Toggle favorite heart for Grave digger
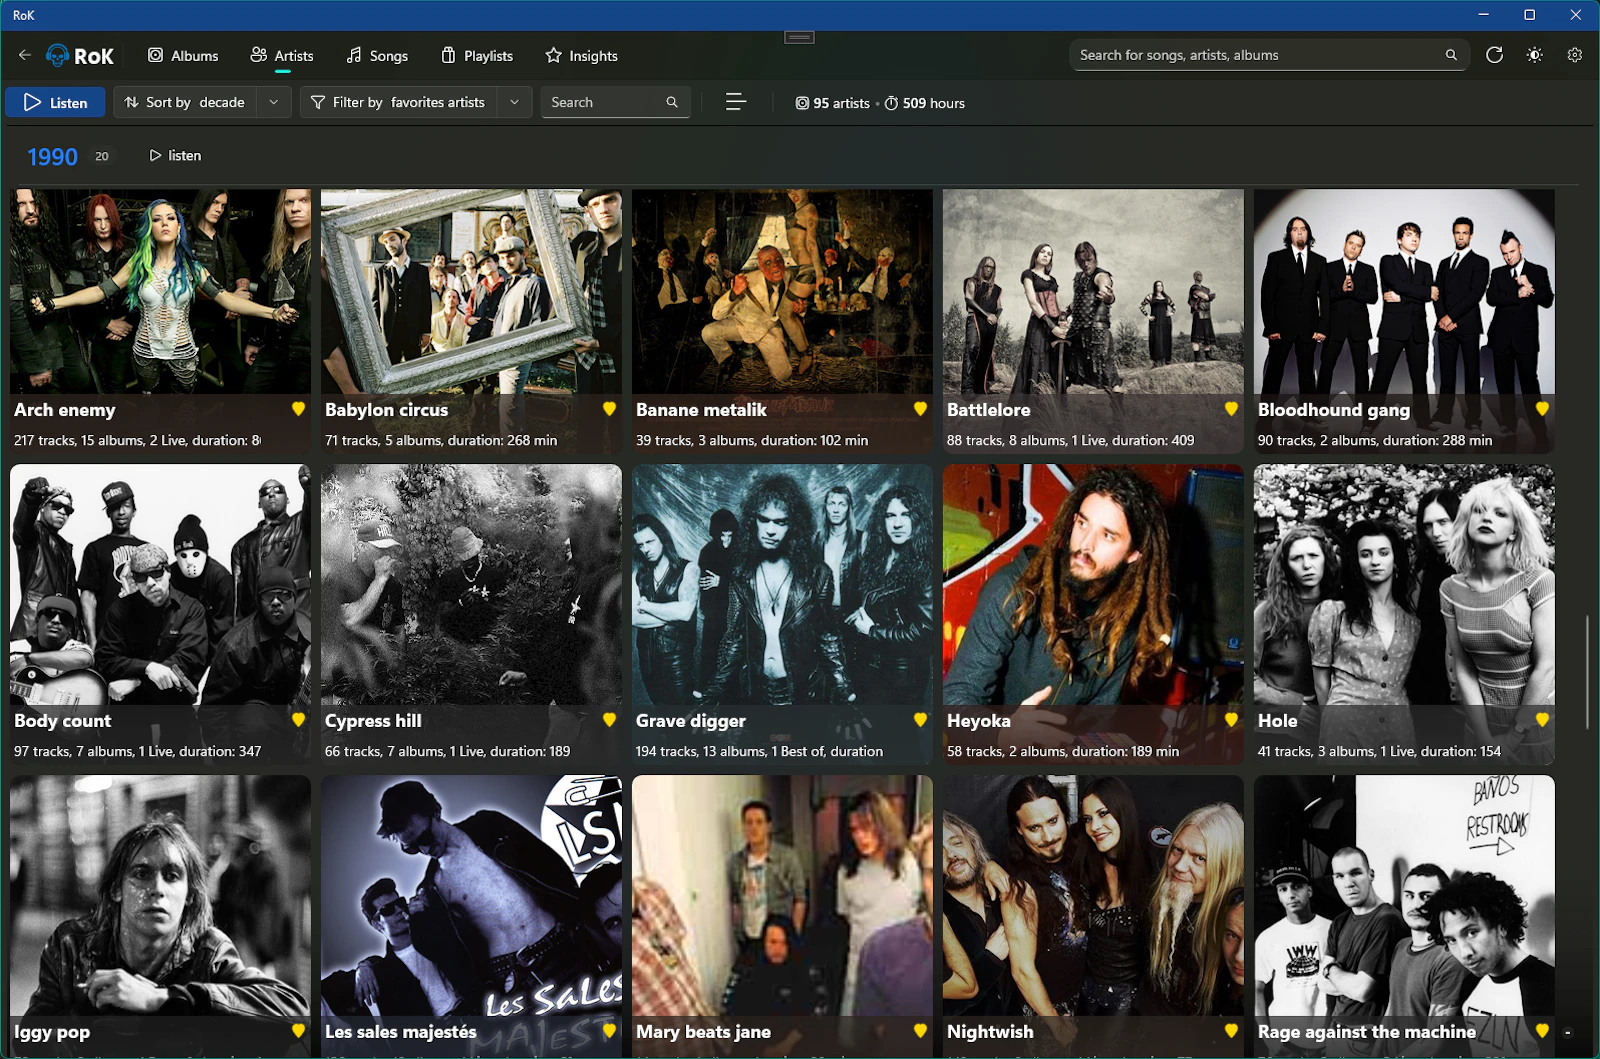Viewport: 1600px width, 1059px height. pyautogui.click(x=920, y=720)
